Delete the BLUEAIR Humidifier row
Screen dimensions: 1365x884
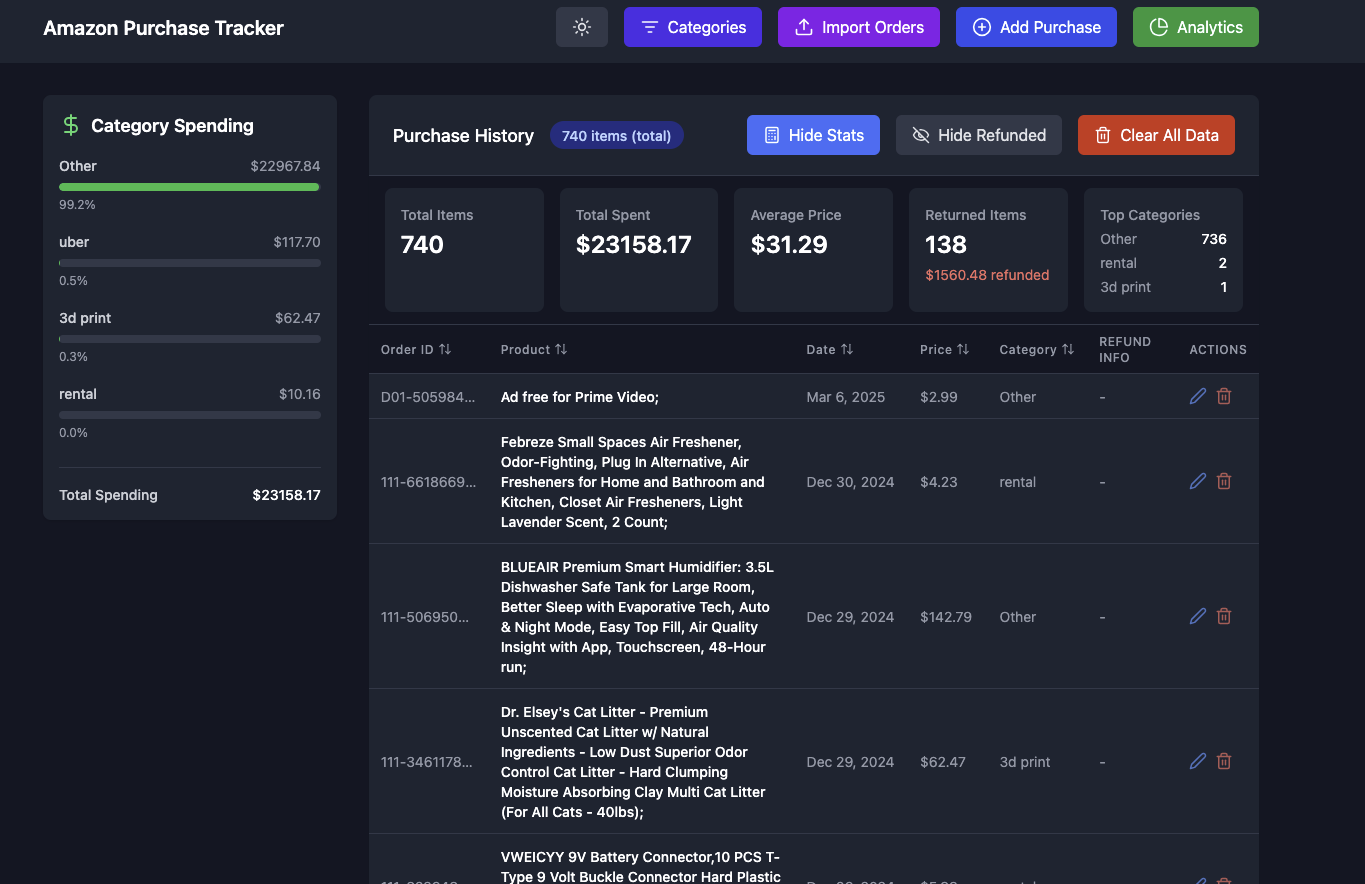pos(1224,616)
